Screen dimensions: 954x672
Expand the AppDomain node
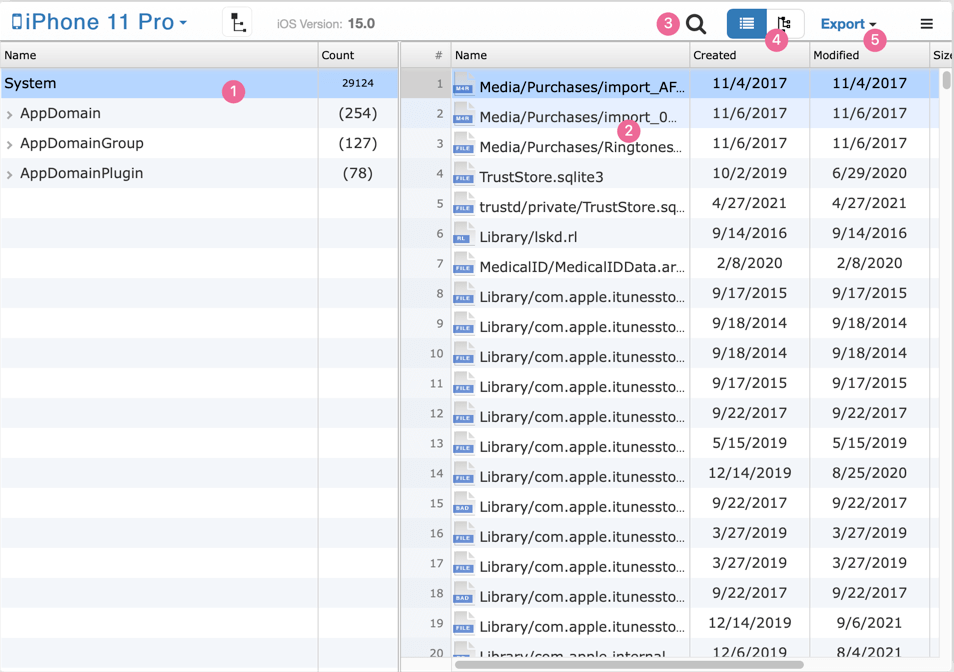coord(9,114)
